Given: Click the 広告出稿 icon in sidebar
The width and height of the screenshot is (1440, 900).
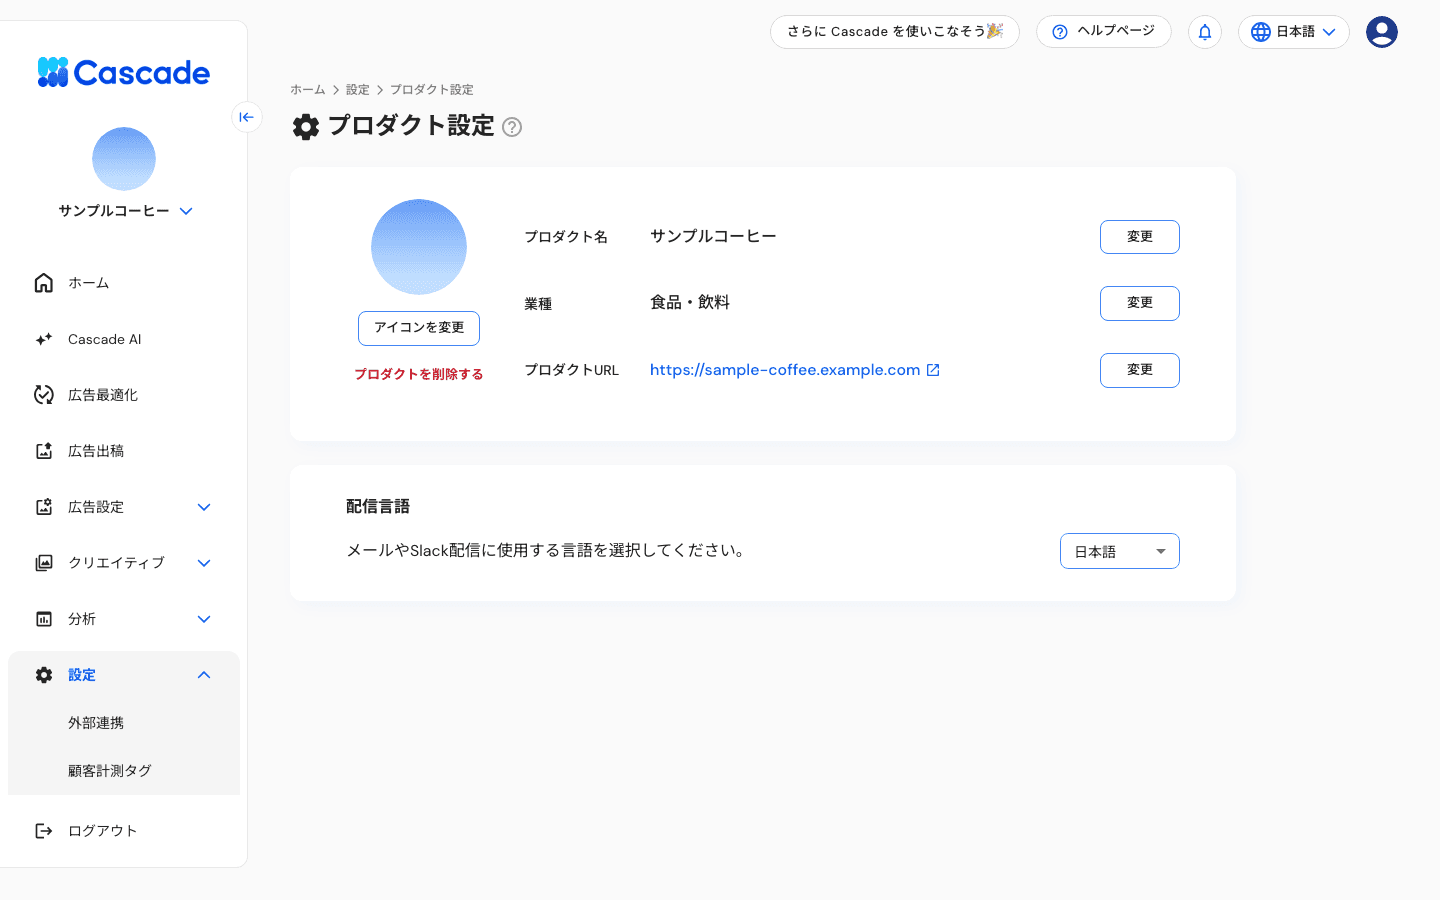Looking at the screenshot, I should click(x=44, y=451).
